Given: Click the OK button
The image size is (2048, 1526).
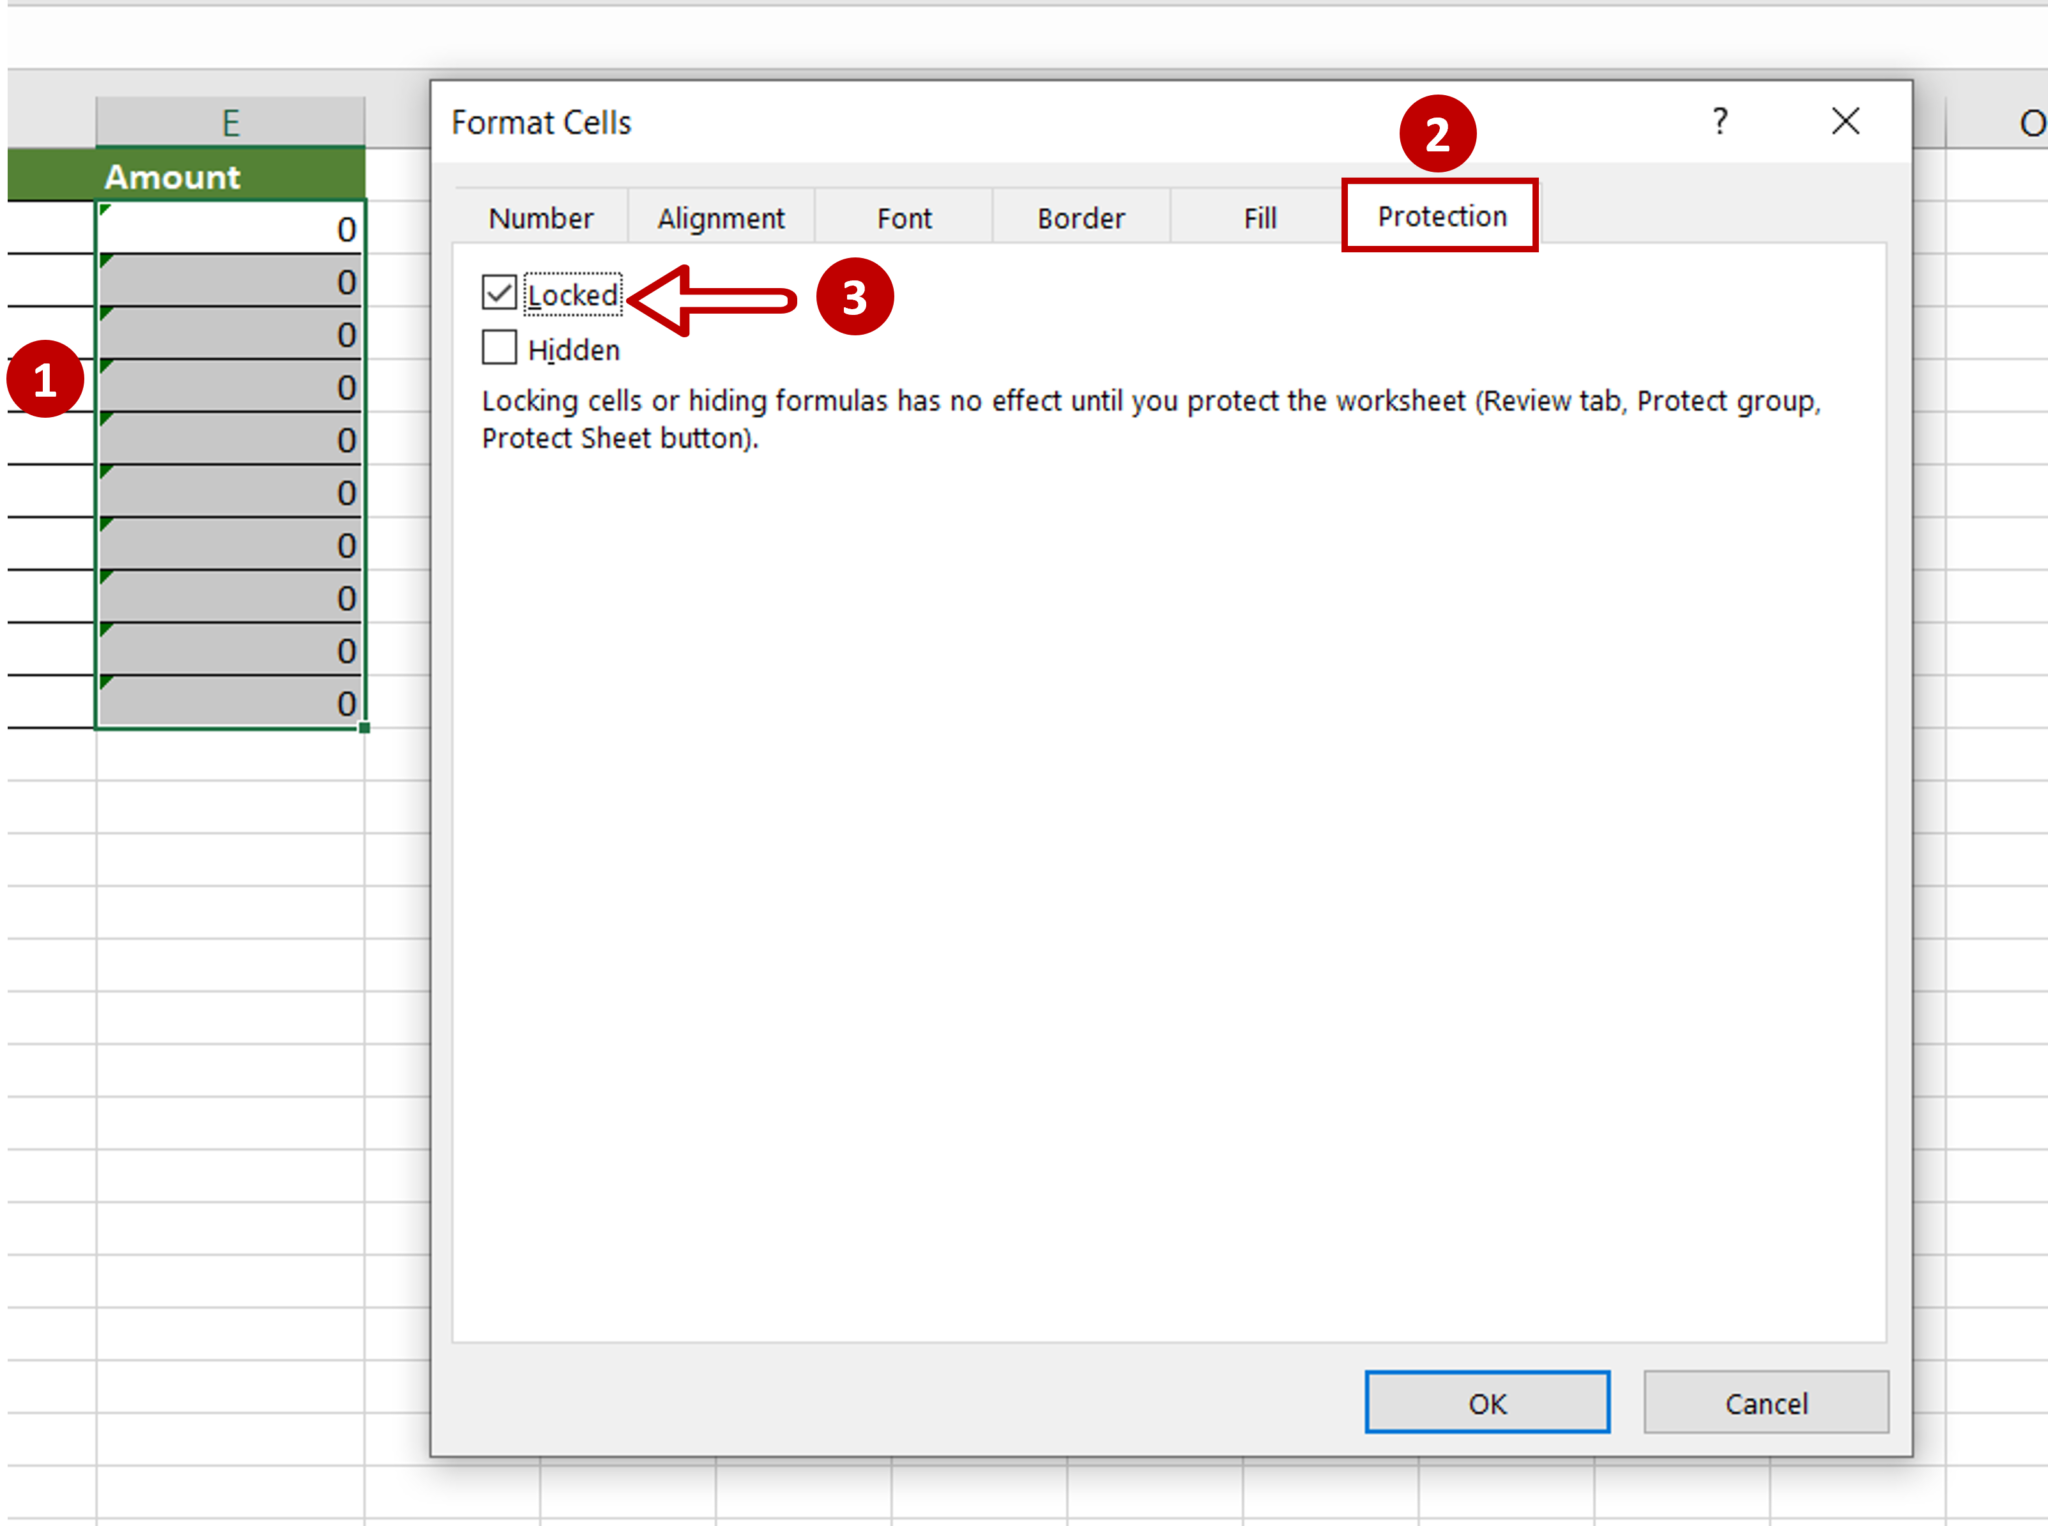Looking at the screenshot, I should [x=1487, y=1402].
